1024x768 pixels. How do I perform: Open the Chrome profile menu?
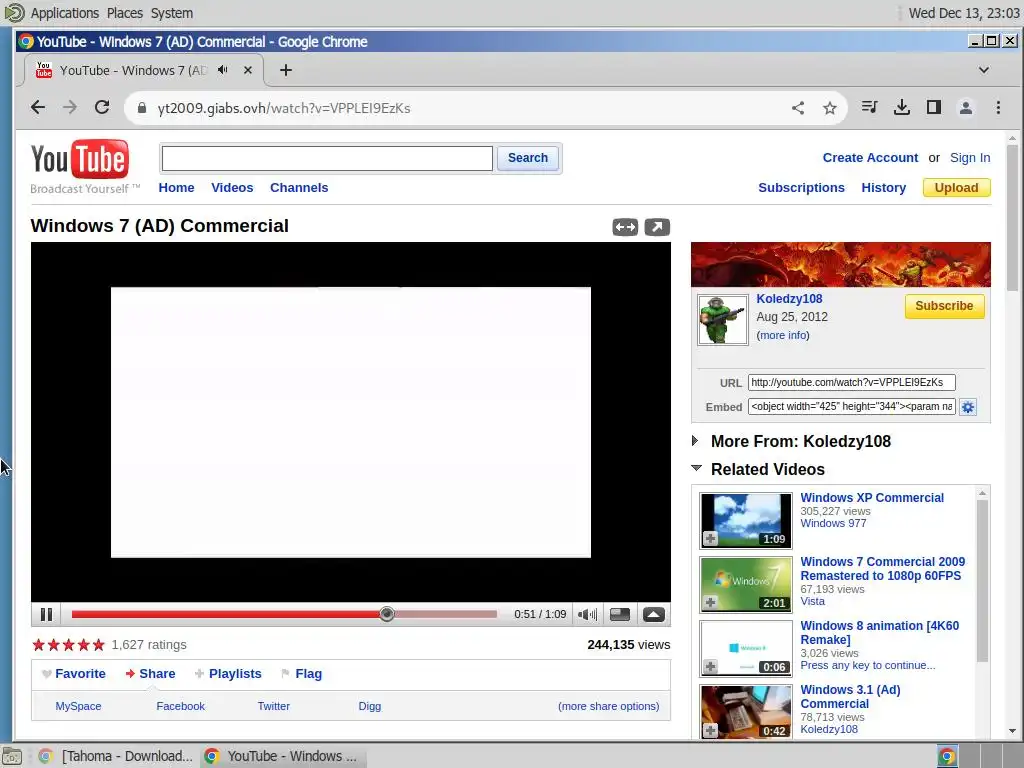point(966,107)
